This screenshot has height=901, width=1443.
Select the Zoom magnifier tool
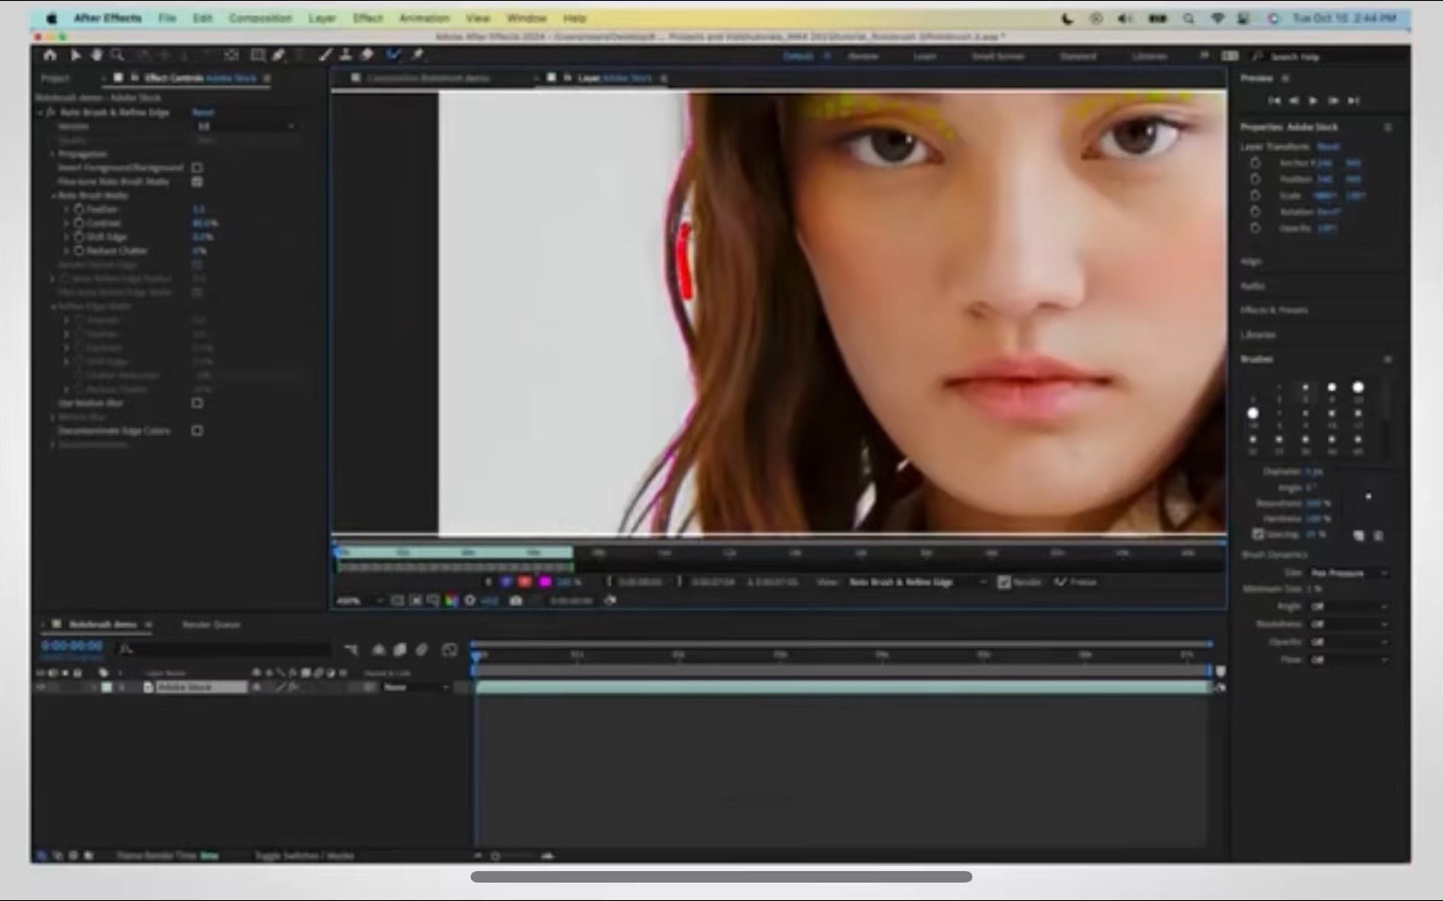click(x=118, y=56)
